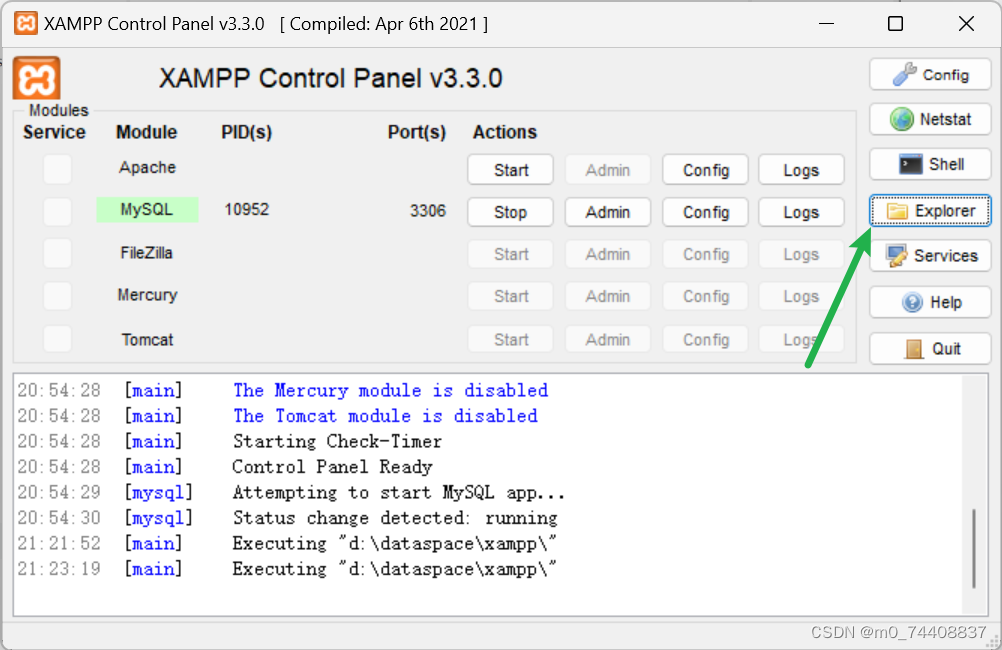This screenshot has height=650, width=1002.
Task: Click the XAMPP title bar icon
Action: [26, 24]
